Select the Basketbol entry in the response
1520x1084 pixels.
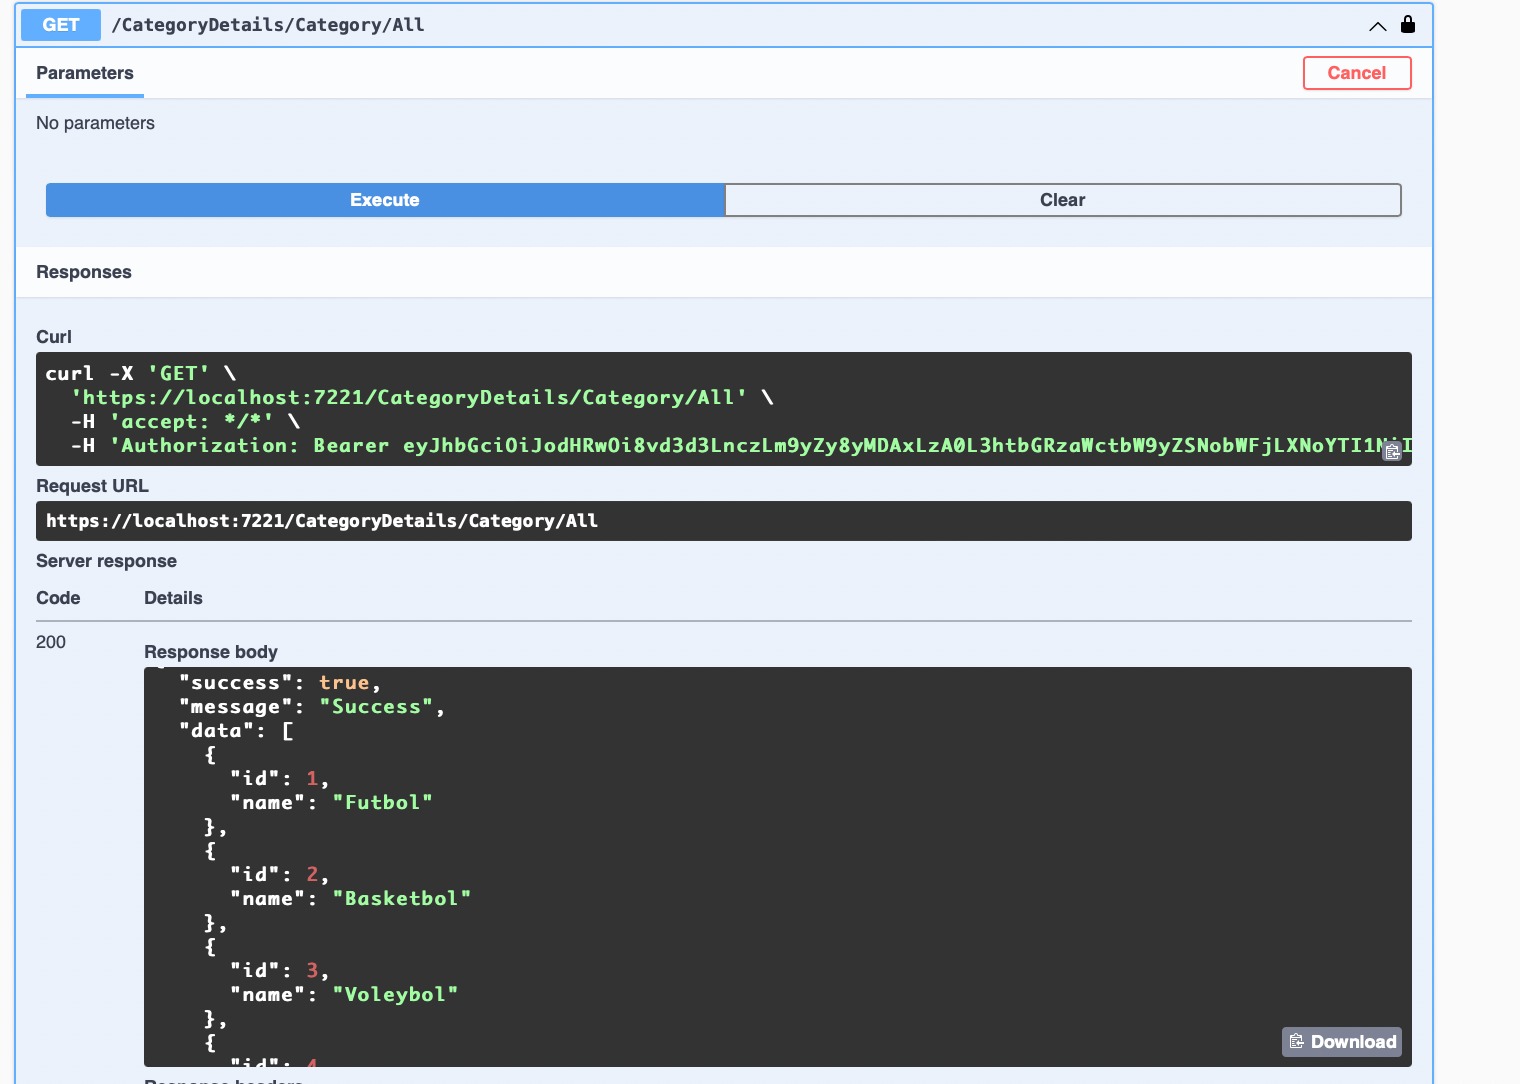pyautogui.click(x=403, y=898)
